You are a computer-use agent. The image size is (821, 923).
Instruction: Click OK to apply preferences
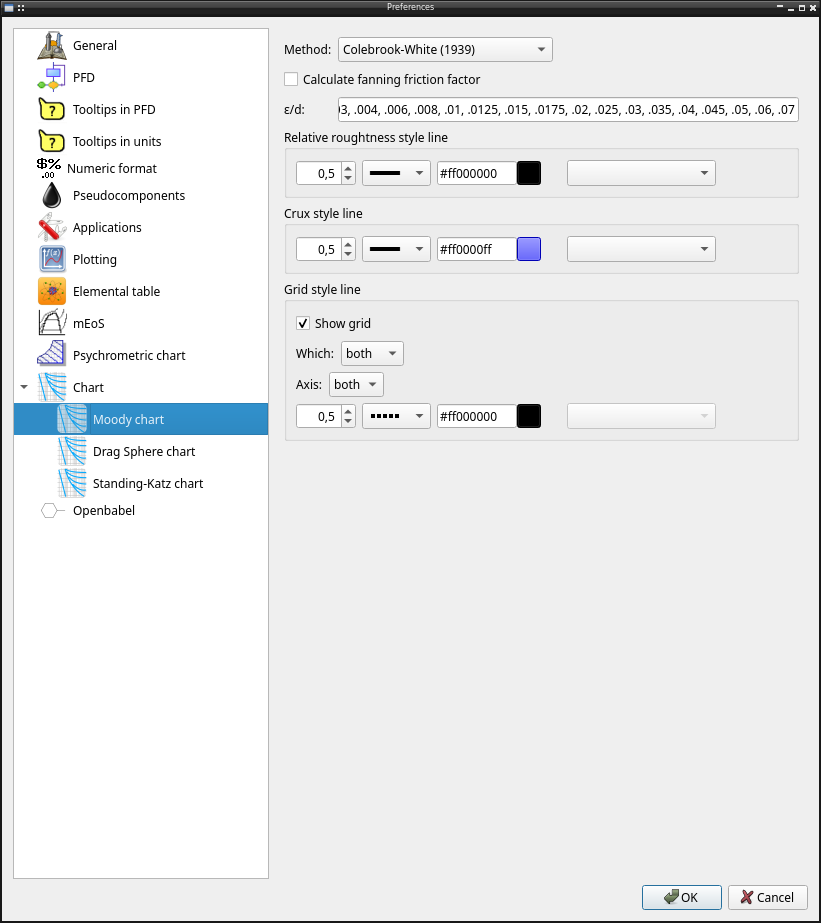pyautogui.click(x=682, y=897)
